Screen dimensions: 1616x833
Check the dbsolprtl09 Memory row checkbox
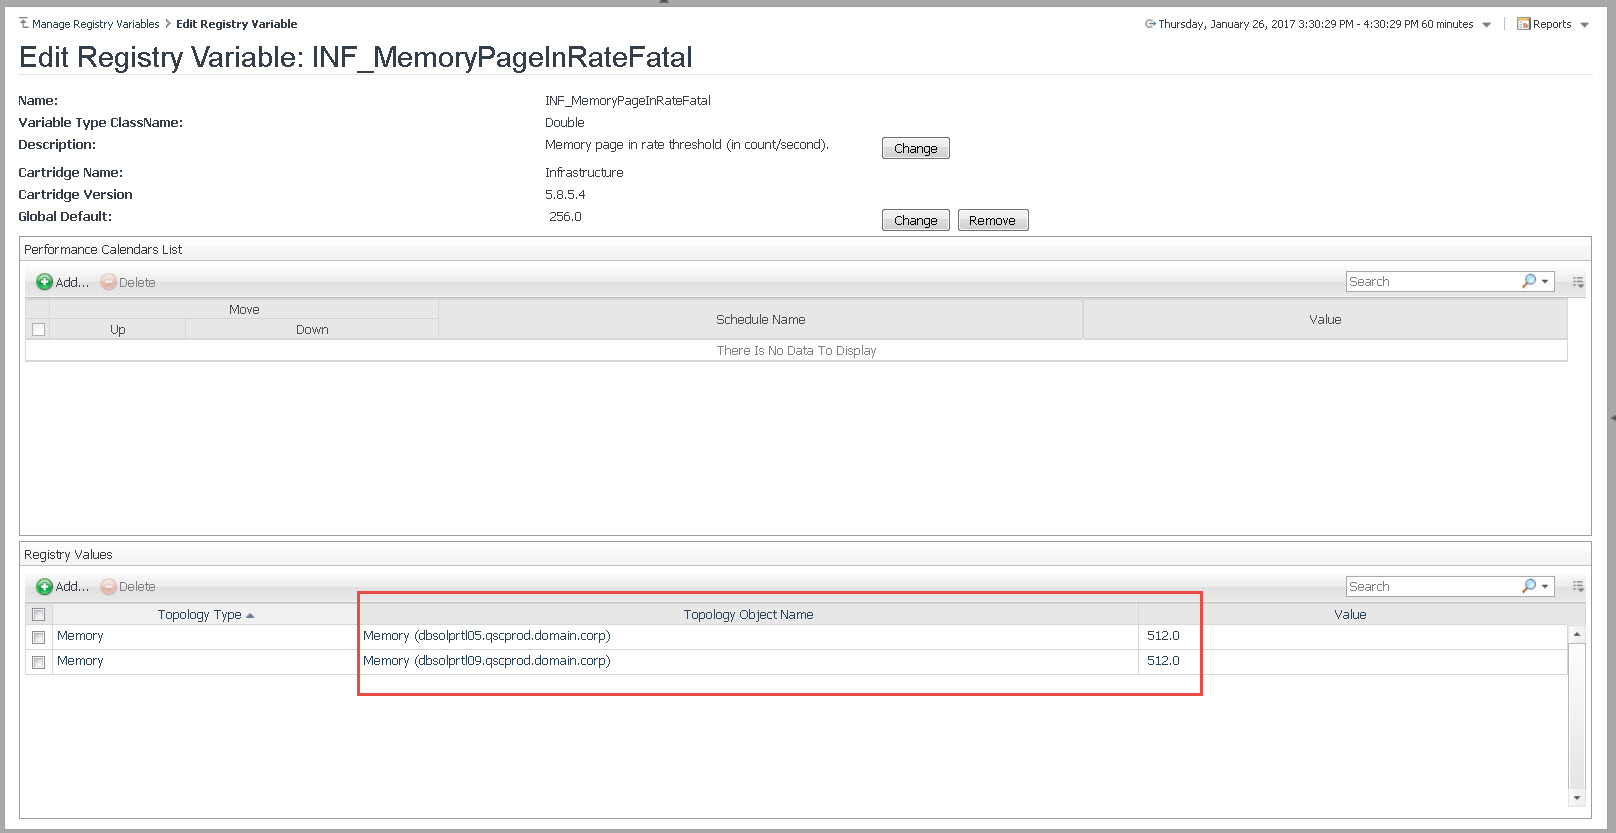point(39,662)
